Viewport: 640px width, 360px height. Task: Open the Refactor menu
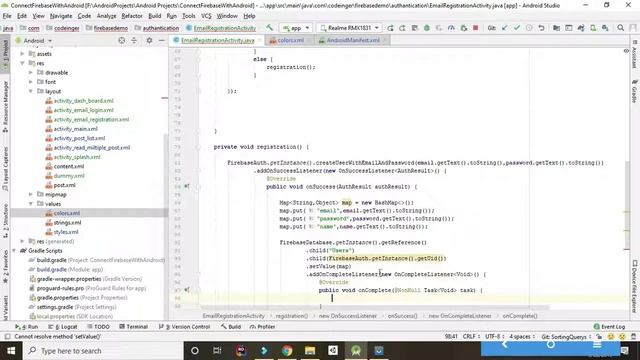coord(132,16)
